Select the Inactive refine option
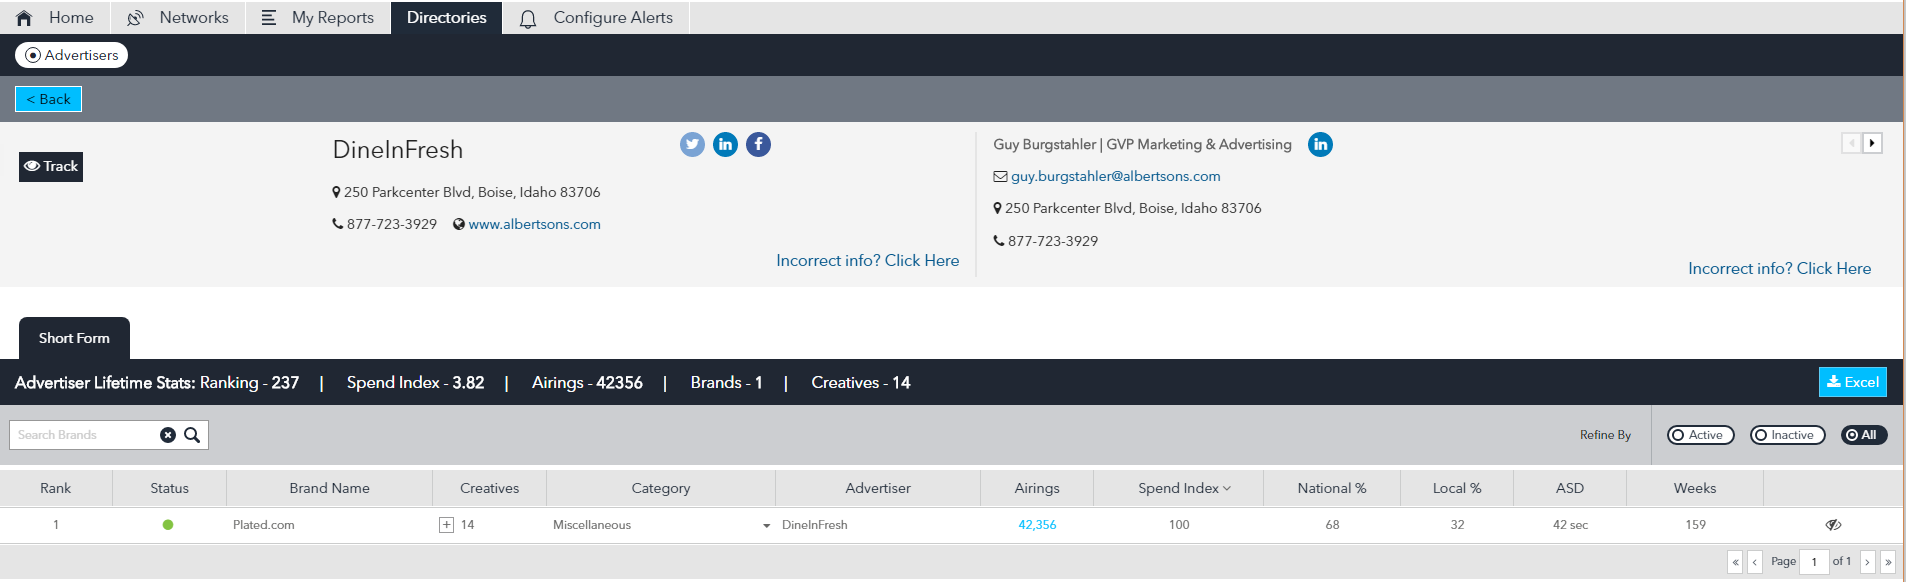 tap(1787, 435)
